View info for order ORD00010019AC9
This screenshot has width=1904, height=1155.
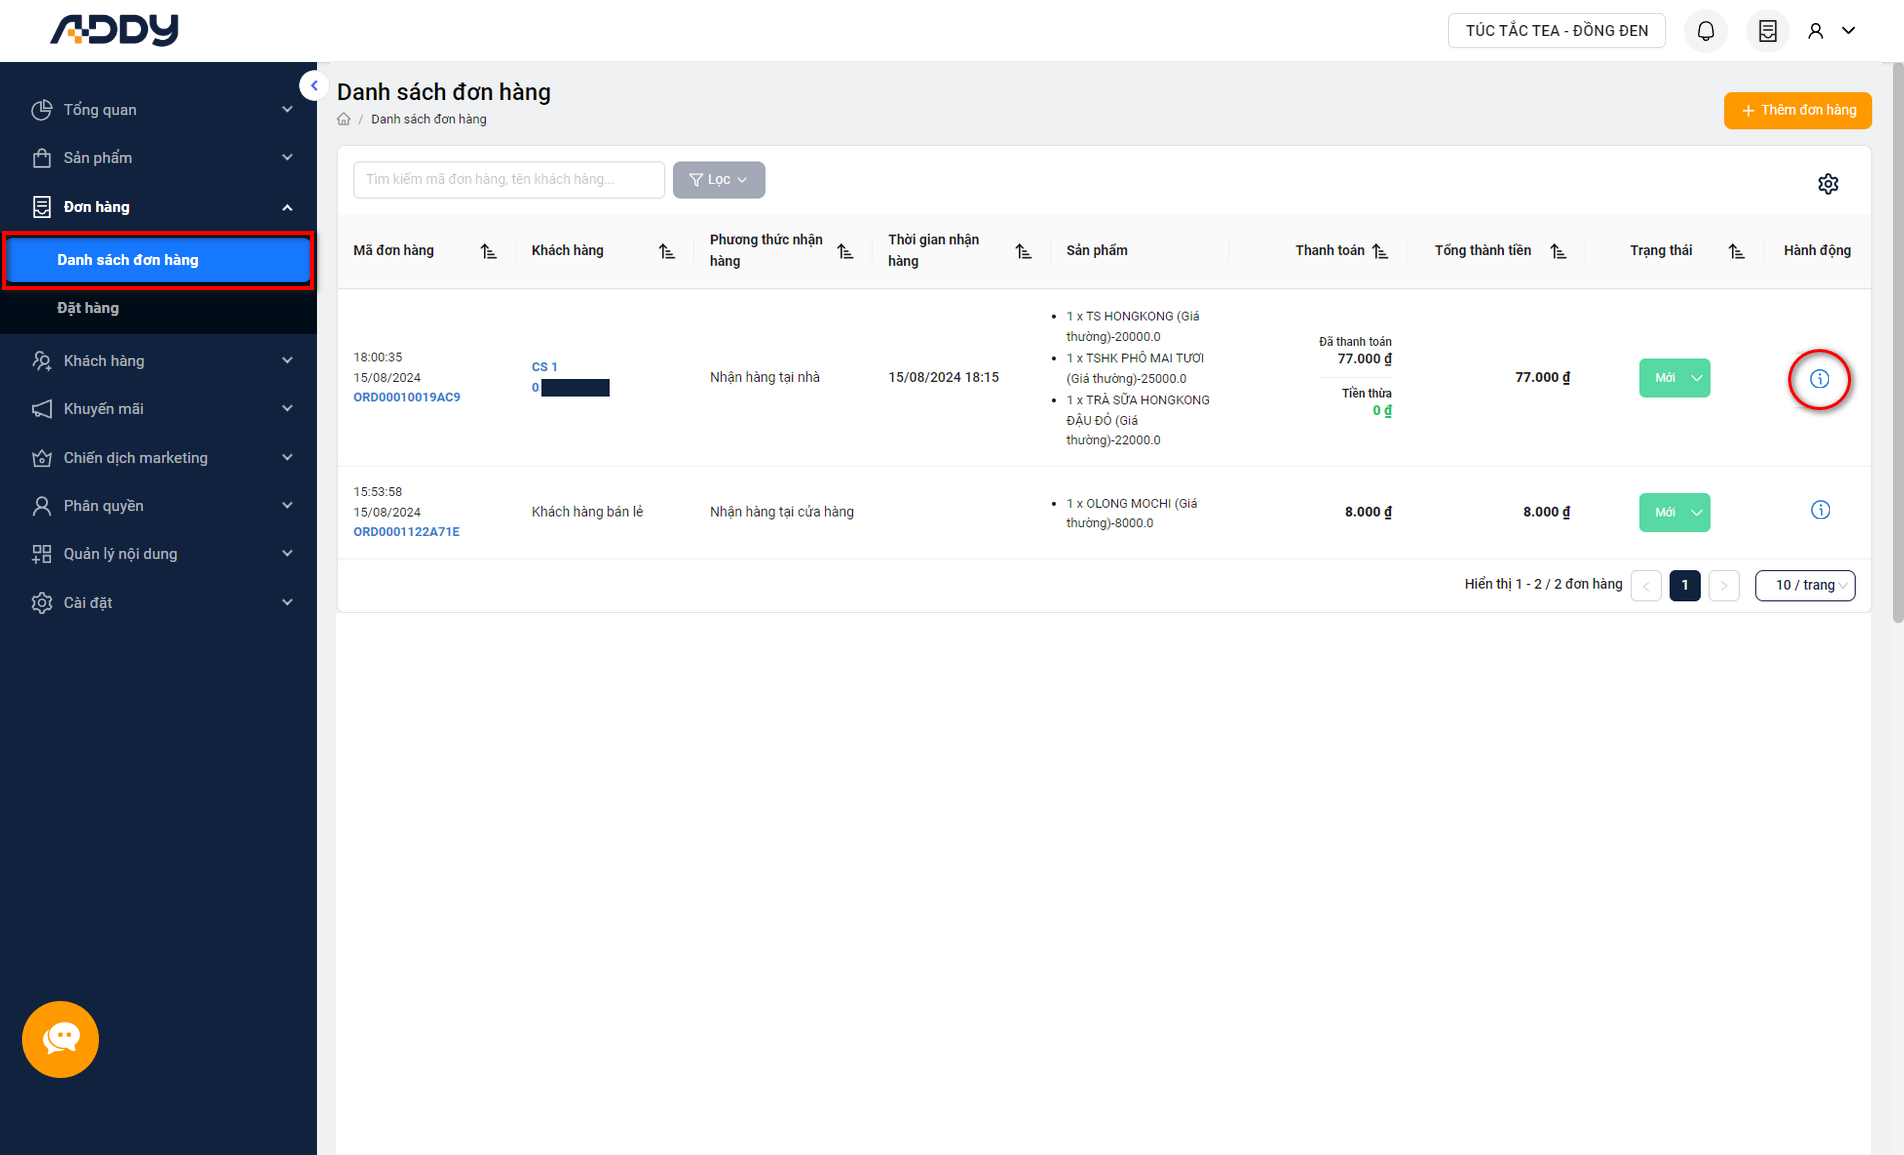(x=1819, y=379)
